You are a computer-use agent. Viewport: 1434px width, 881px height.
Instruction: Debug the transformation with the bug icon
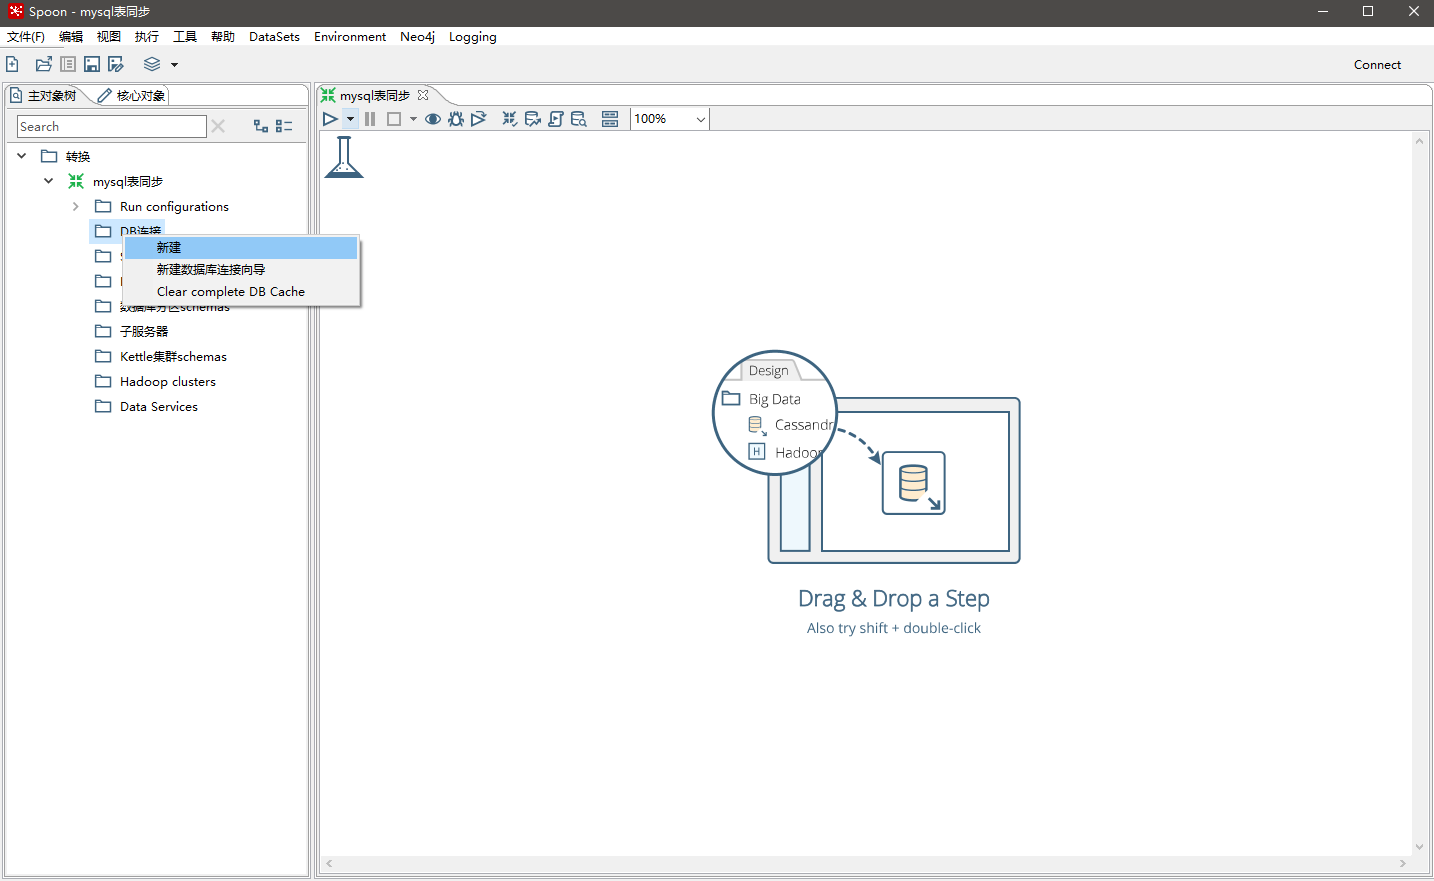click(x=456, y=119)
